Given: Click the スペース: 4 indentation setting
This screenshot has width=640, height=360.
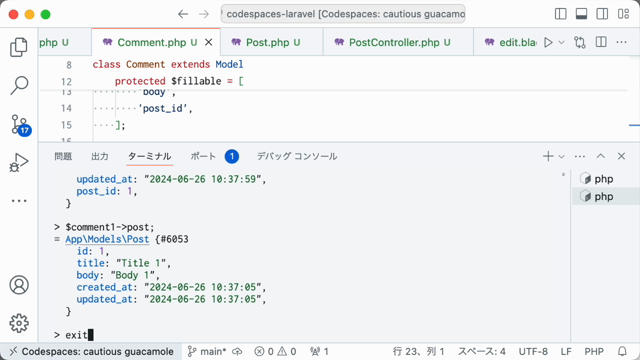Looking at the screenshot, I should pyautogui.click(x=482, y=351).
